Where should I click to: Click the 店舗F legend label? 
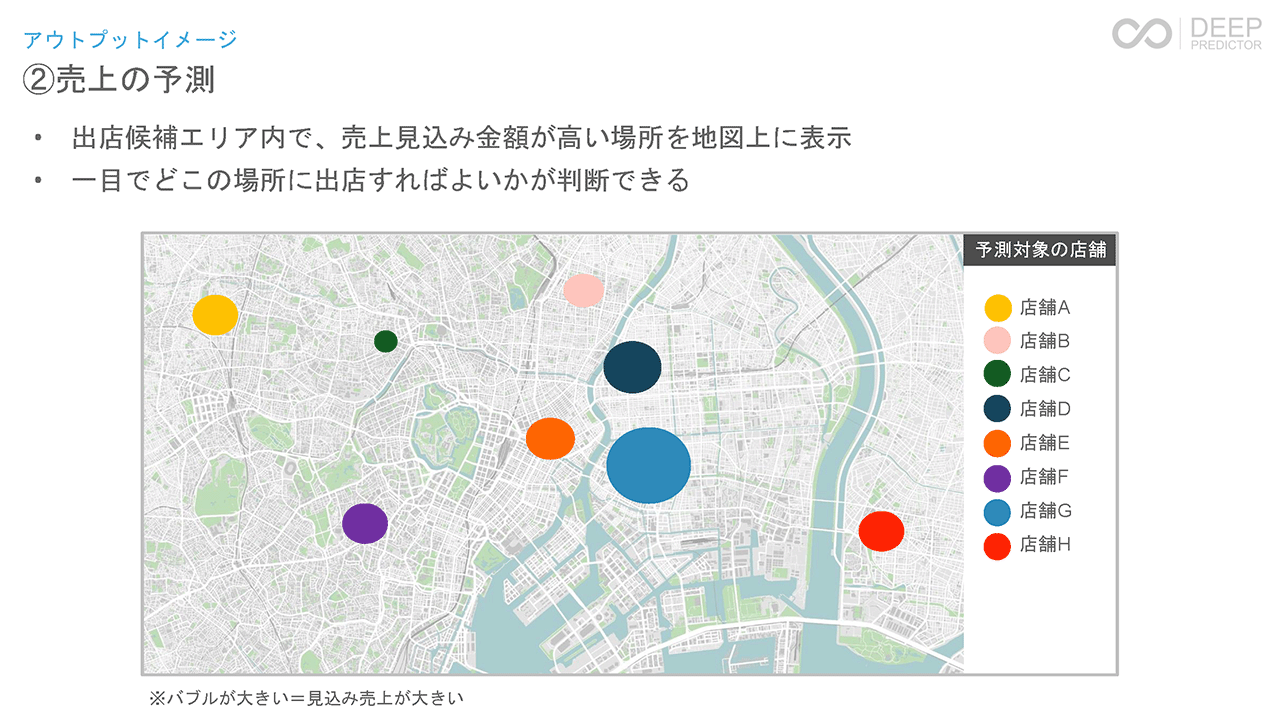pyautogui.click(x=1045, y=478)
